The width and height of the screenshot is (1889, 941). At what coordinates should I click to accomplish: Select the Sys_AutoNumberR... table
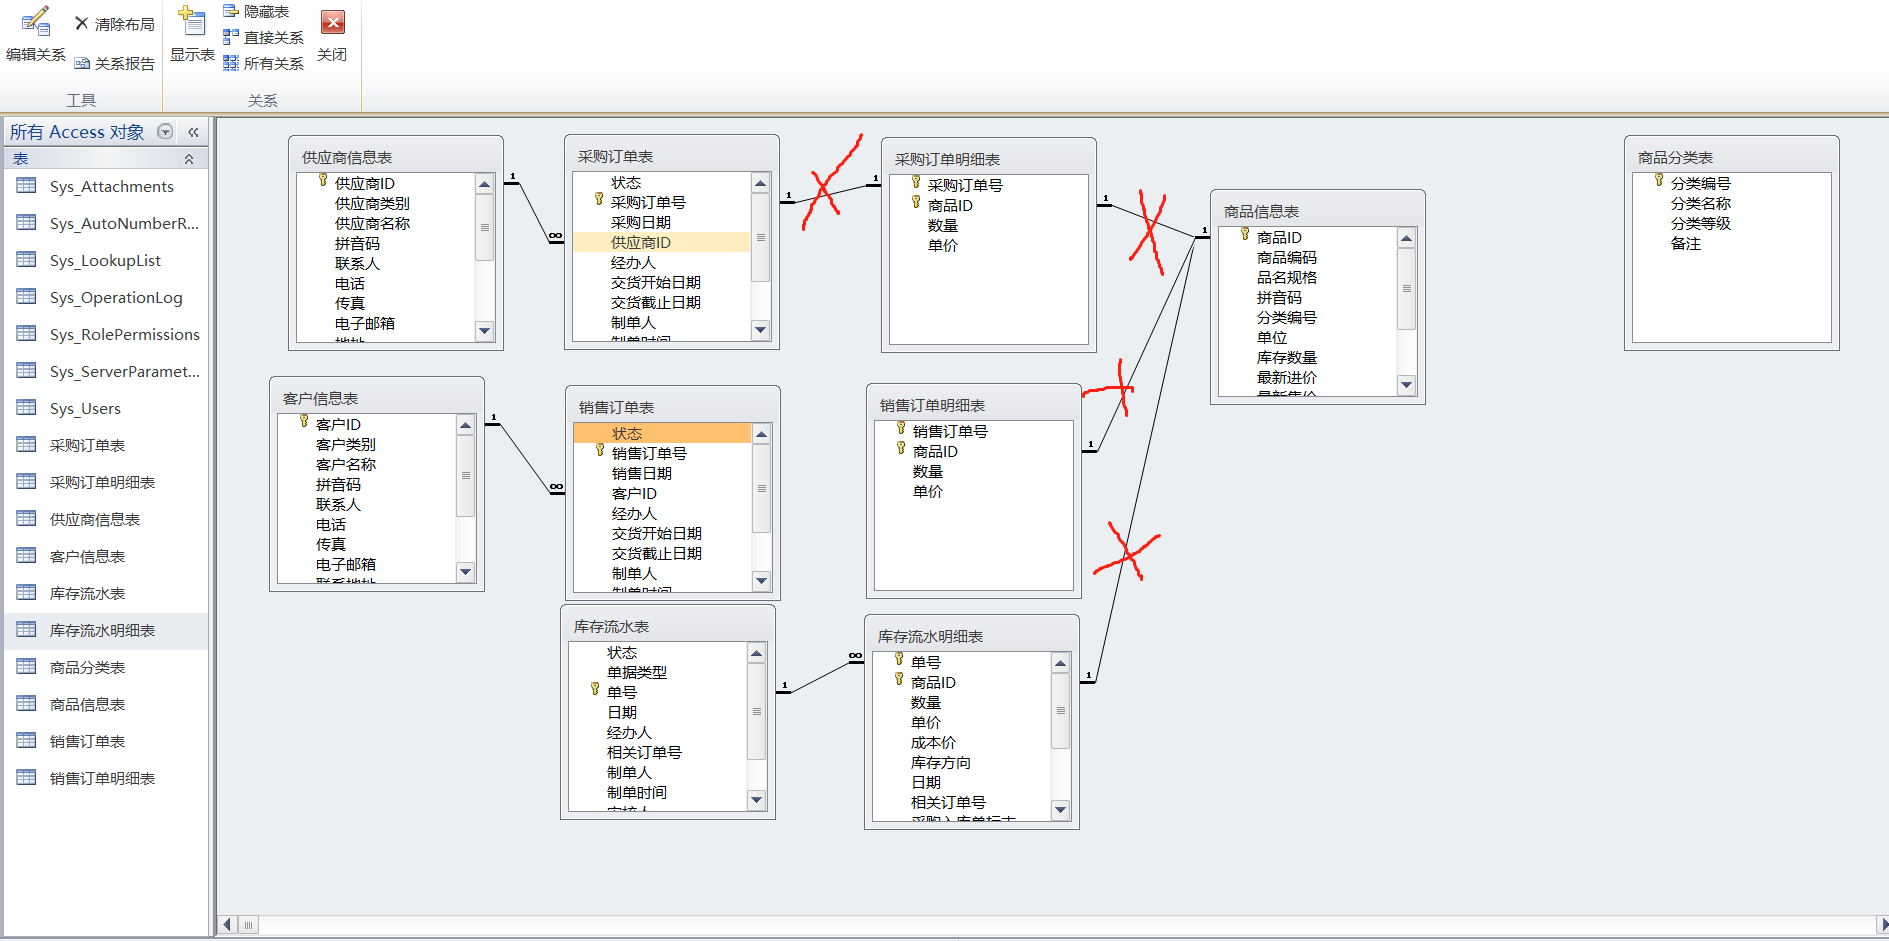pos(108,223)
